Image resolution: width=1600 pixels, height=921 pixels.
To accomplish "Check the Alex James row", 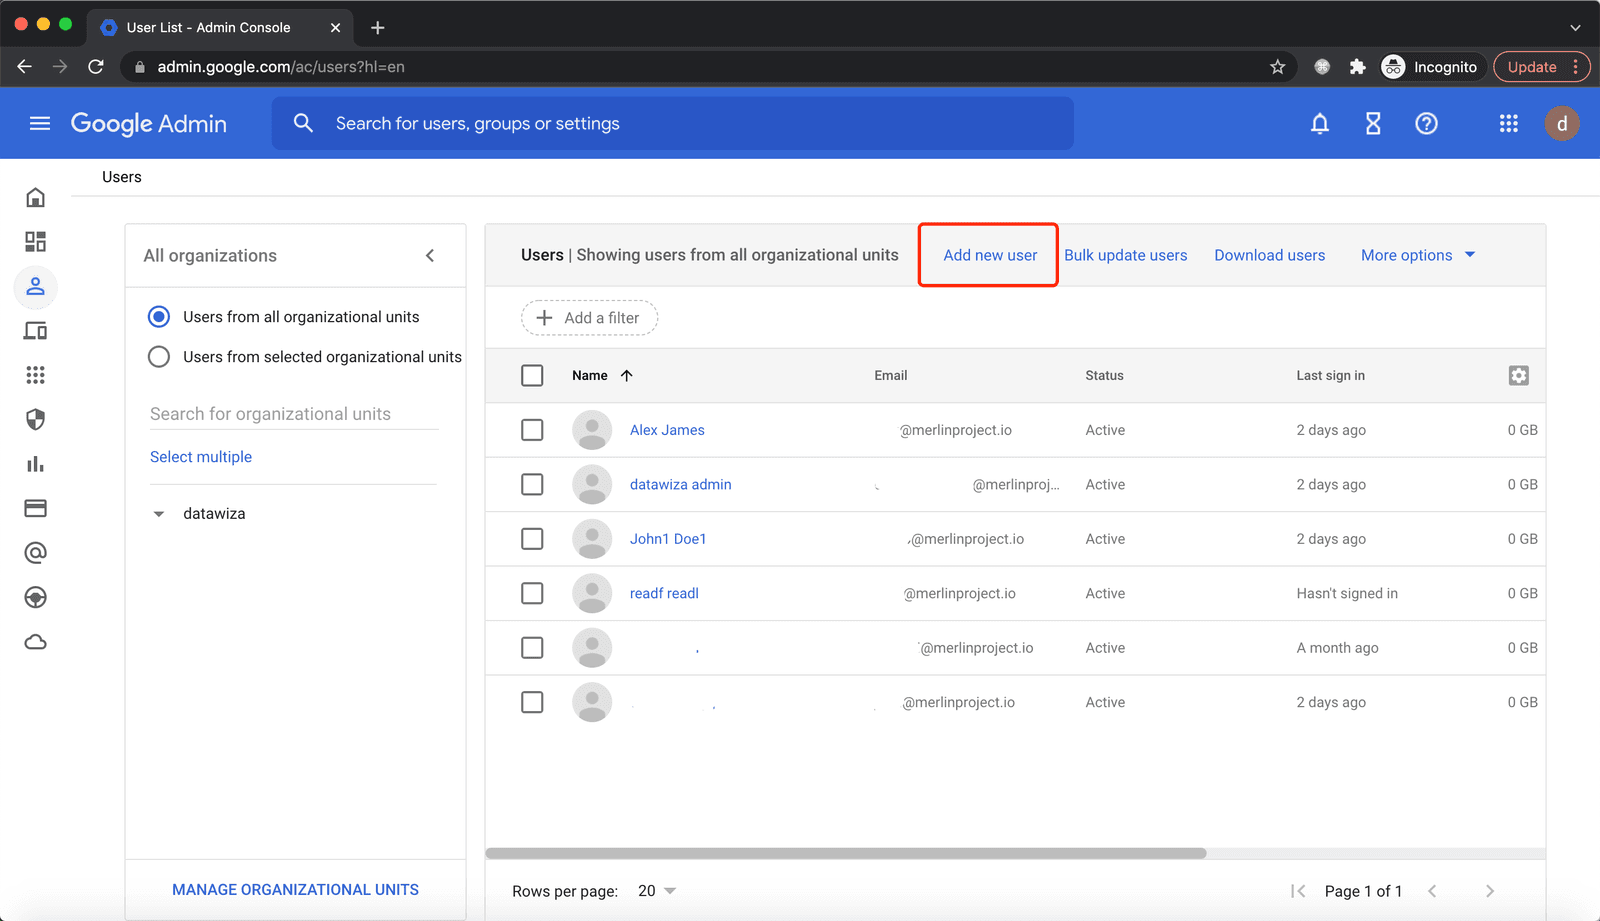I will click(532, 430).
